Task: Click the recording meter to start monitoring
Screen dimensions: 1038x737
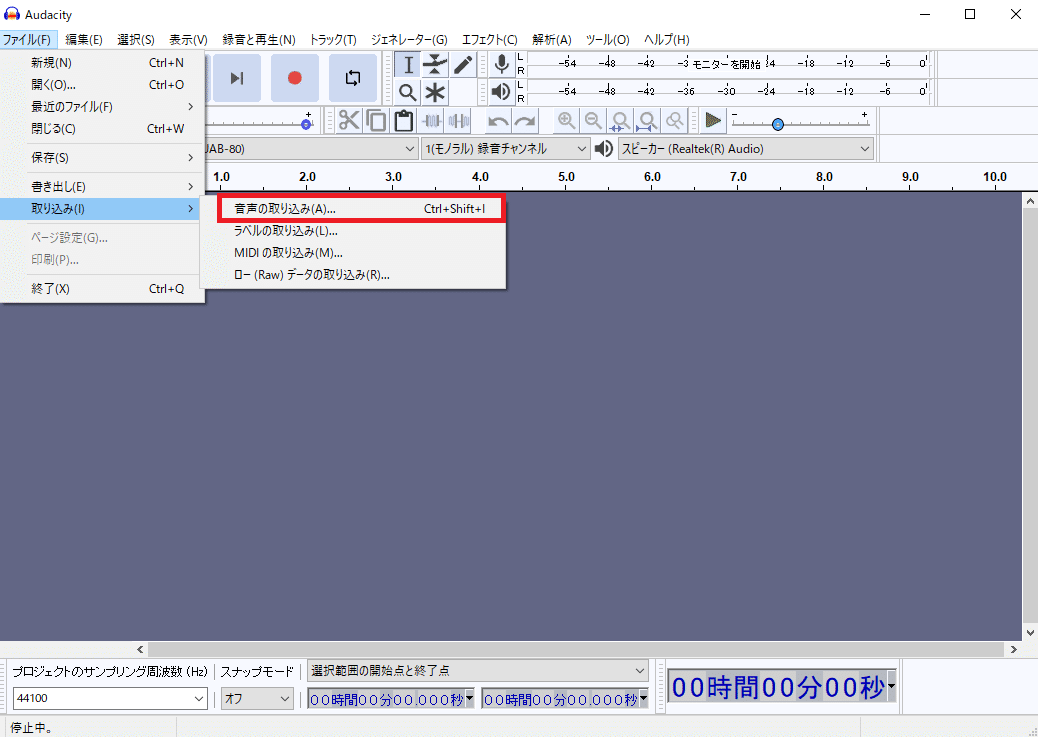Action: coord(727,64)
